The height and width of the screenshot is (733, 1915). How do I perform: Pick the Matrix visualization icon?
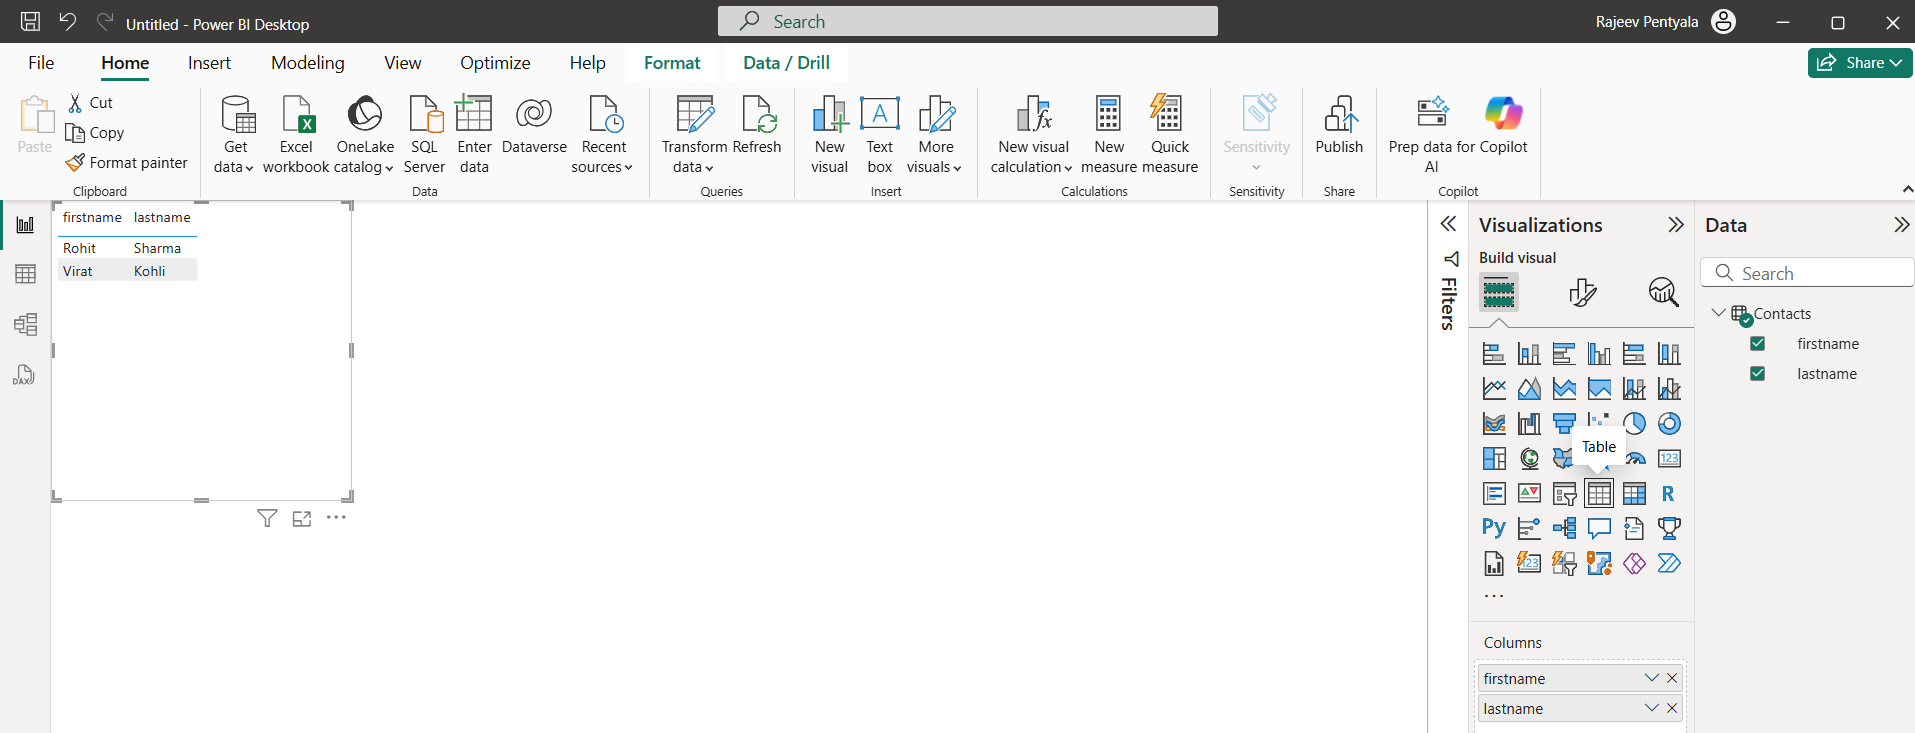(x=1634, y=494)
